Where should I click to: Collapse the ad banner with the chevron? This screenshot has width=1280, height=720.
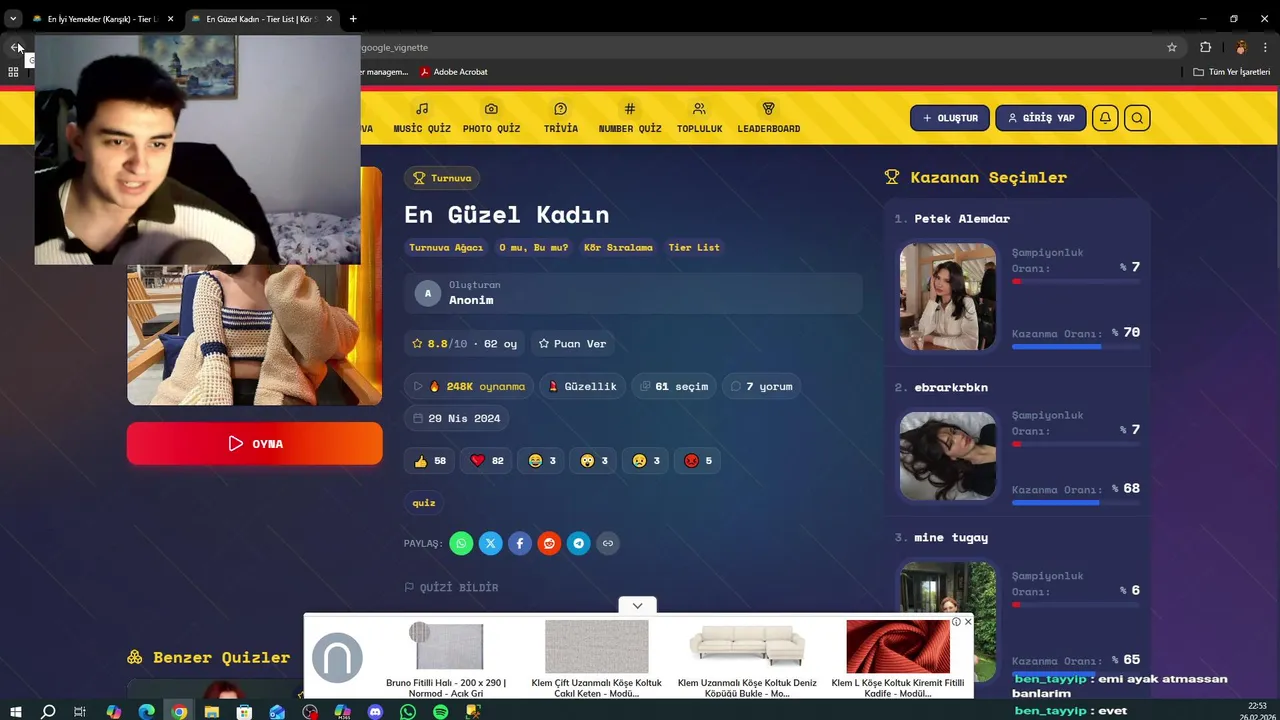pyautogui.click(x=637, y=605)
